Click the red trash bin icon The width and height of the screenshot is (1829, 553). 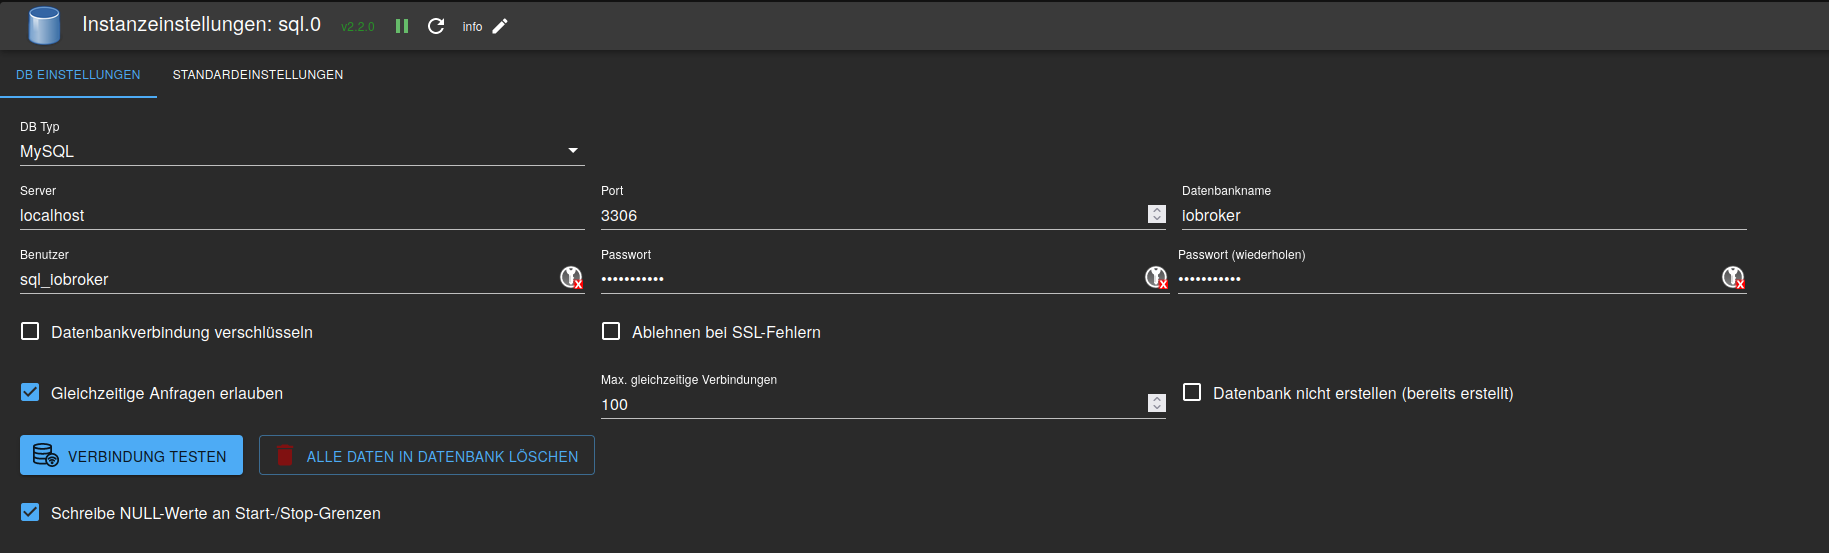[285, 455]
